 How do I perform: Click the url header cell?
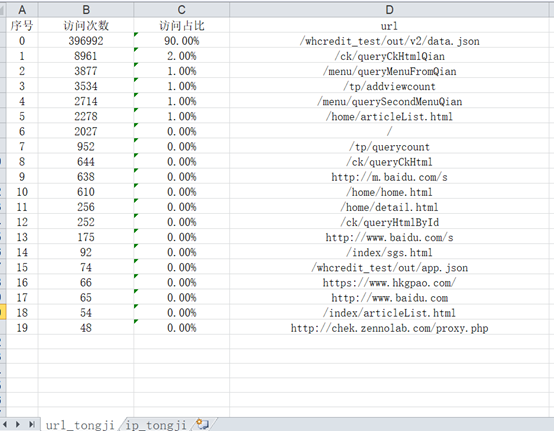389,25
